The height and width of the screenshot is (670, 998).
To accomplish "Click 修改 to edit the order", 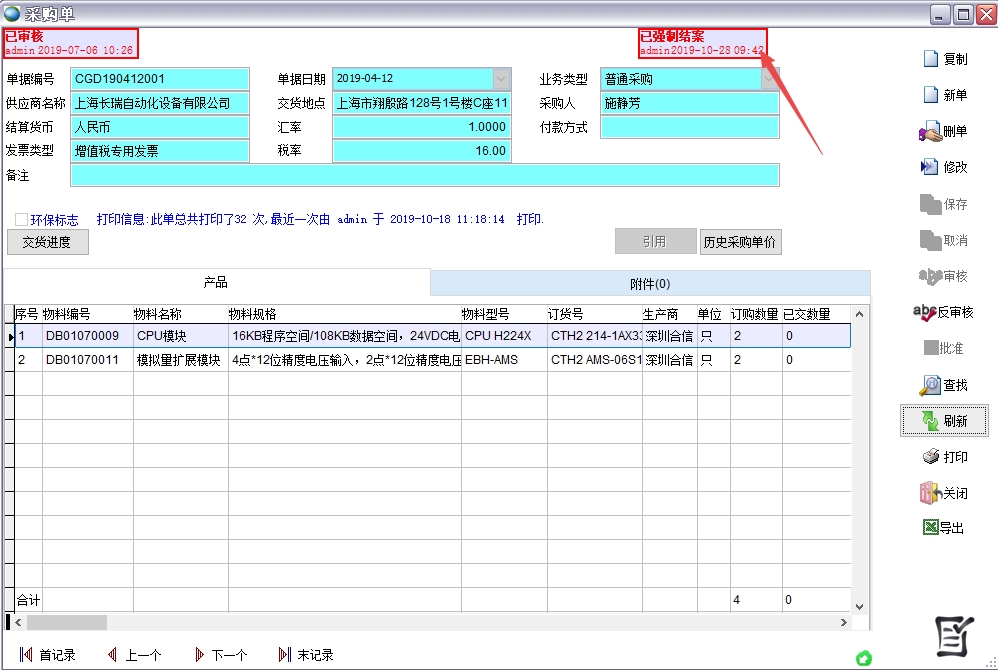I will pyautogui.click(x=929, y=167).
